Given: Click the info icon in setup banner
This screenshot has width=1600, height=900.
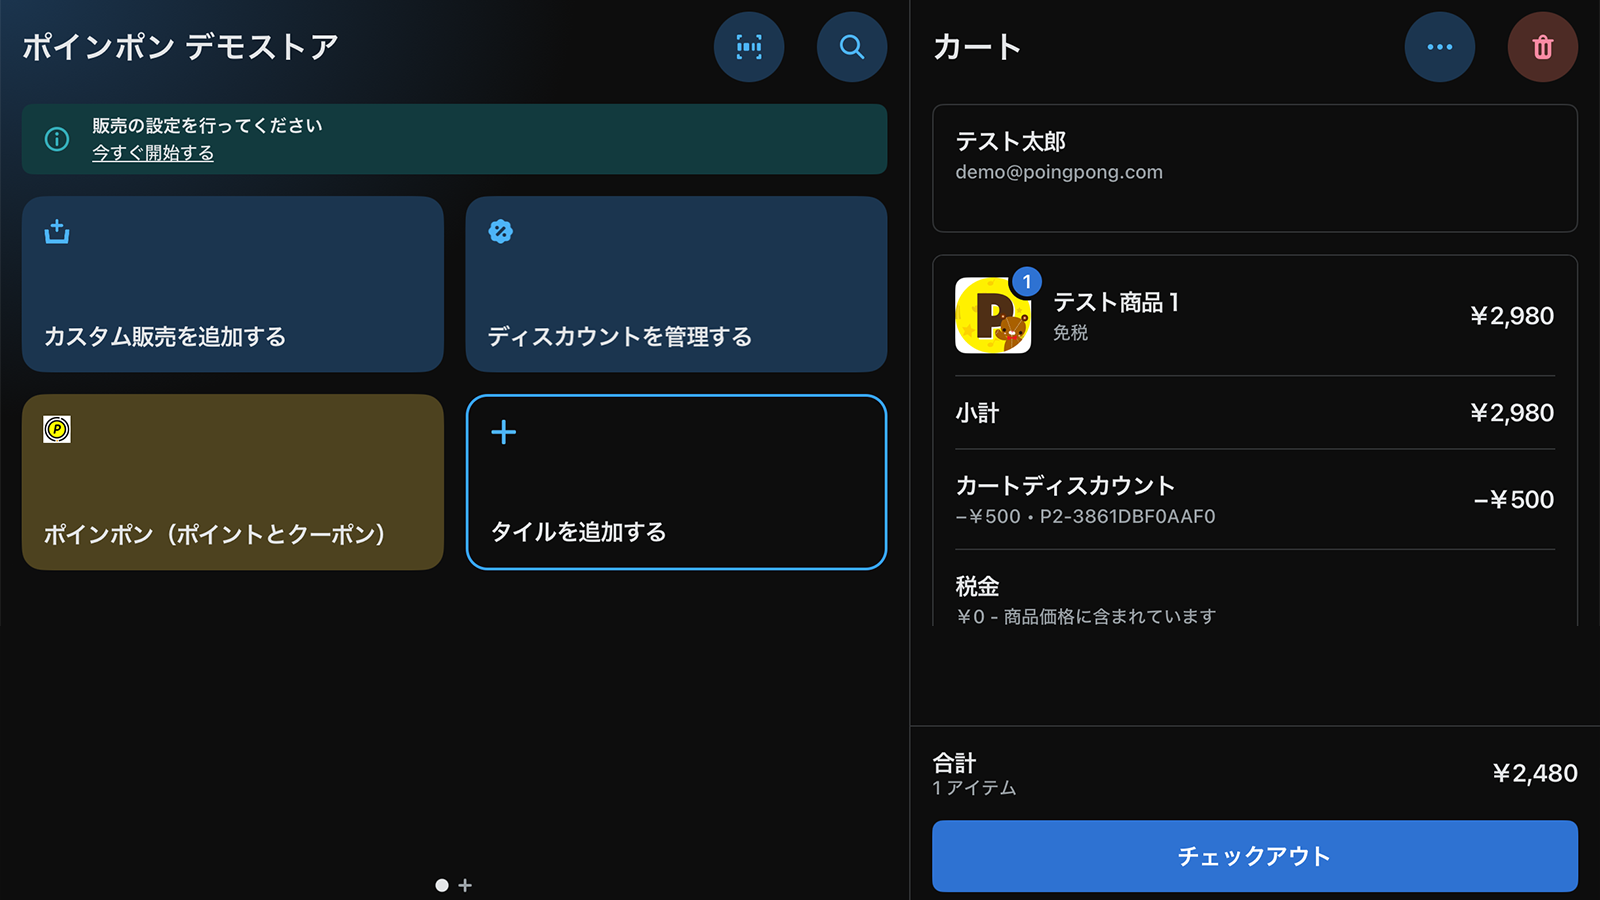Looking at the screenshot, I should (x=57, y=139).
